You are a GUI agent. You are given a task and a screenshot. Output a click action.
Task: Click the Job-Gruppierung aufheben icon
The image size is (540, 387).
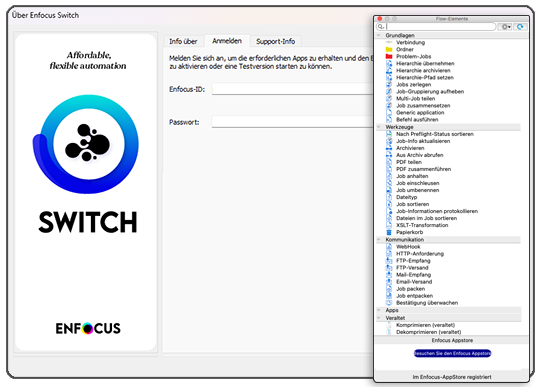tap(389, 91)
